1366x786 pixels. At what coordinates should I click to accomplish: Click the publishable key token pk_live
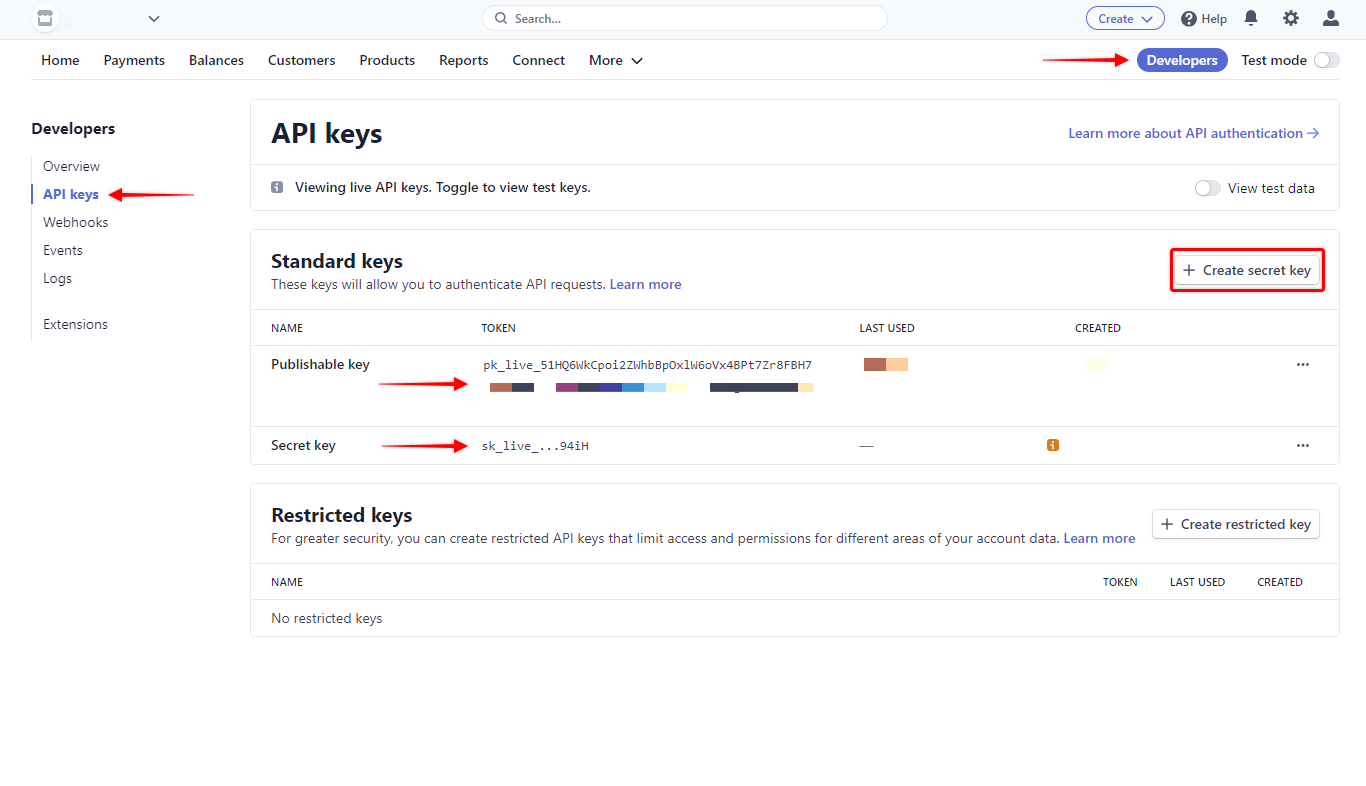pos(647,365)
